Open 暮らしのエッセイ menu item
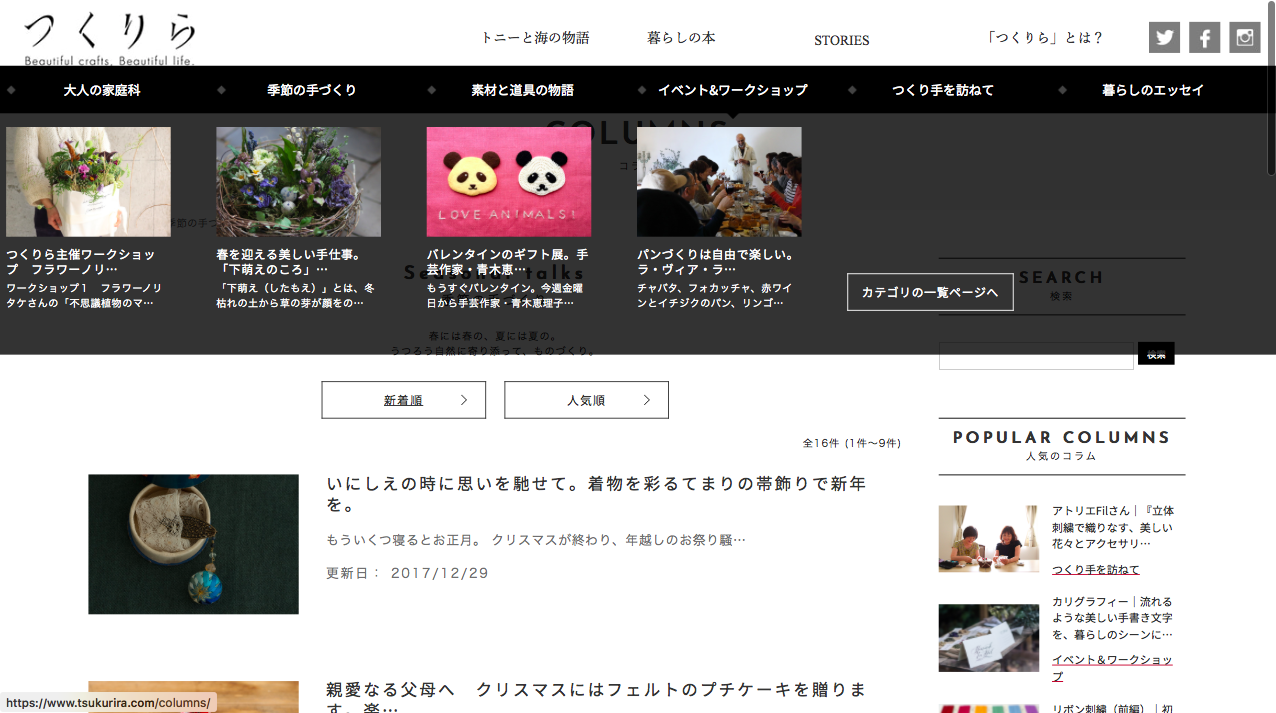The height and width of the screenshot is (713, 1276). coord(1152,90)
